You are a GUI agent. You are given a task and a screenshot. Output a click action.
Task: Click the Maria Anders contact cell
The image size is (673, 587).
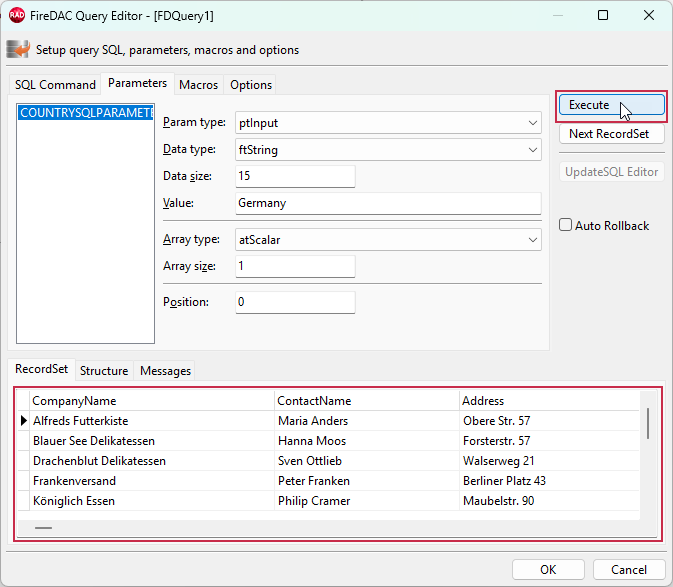367,421
